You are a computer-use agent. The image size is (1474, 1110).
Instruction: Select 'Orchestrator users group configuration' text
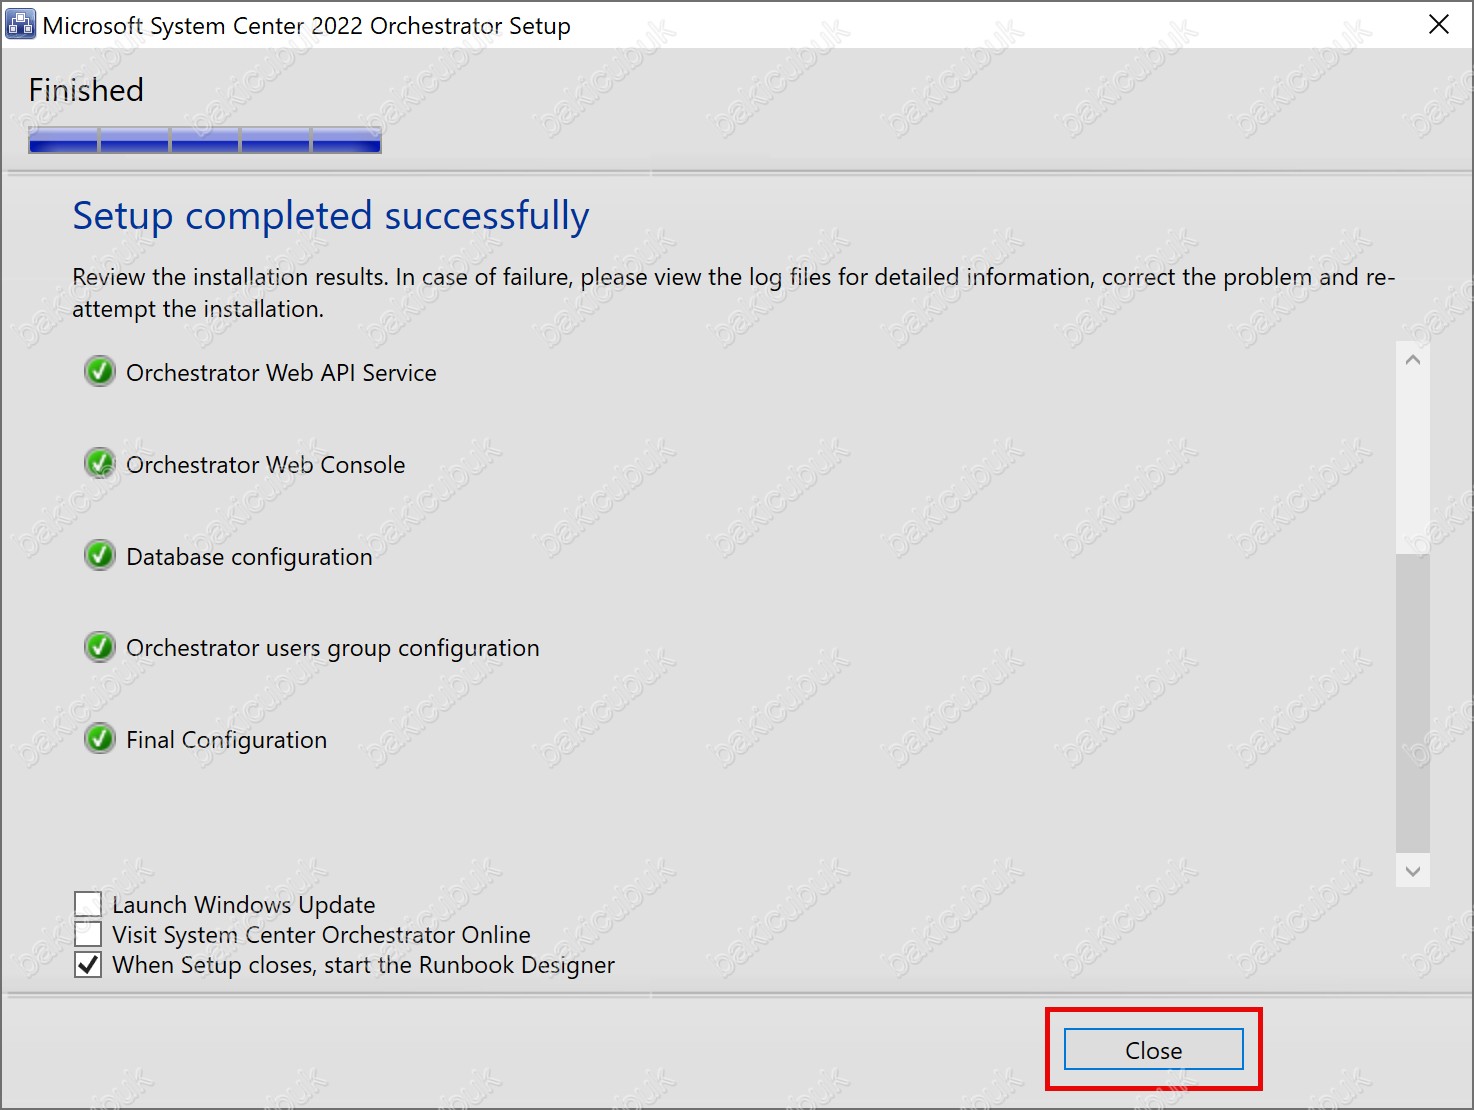point(332,648)
